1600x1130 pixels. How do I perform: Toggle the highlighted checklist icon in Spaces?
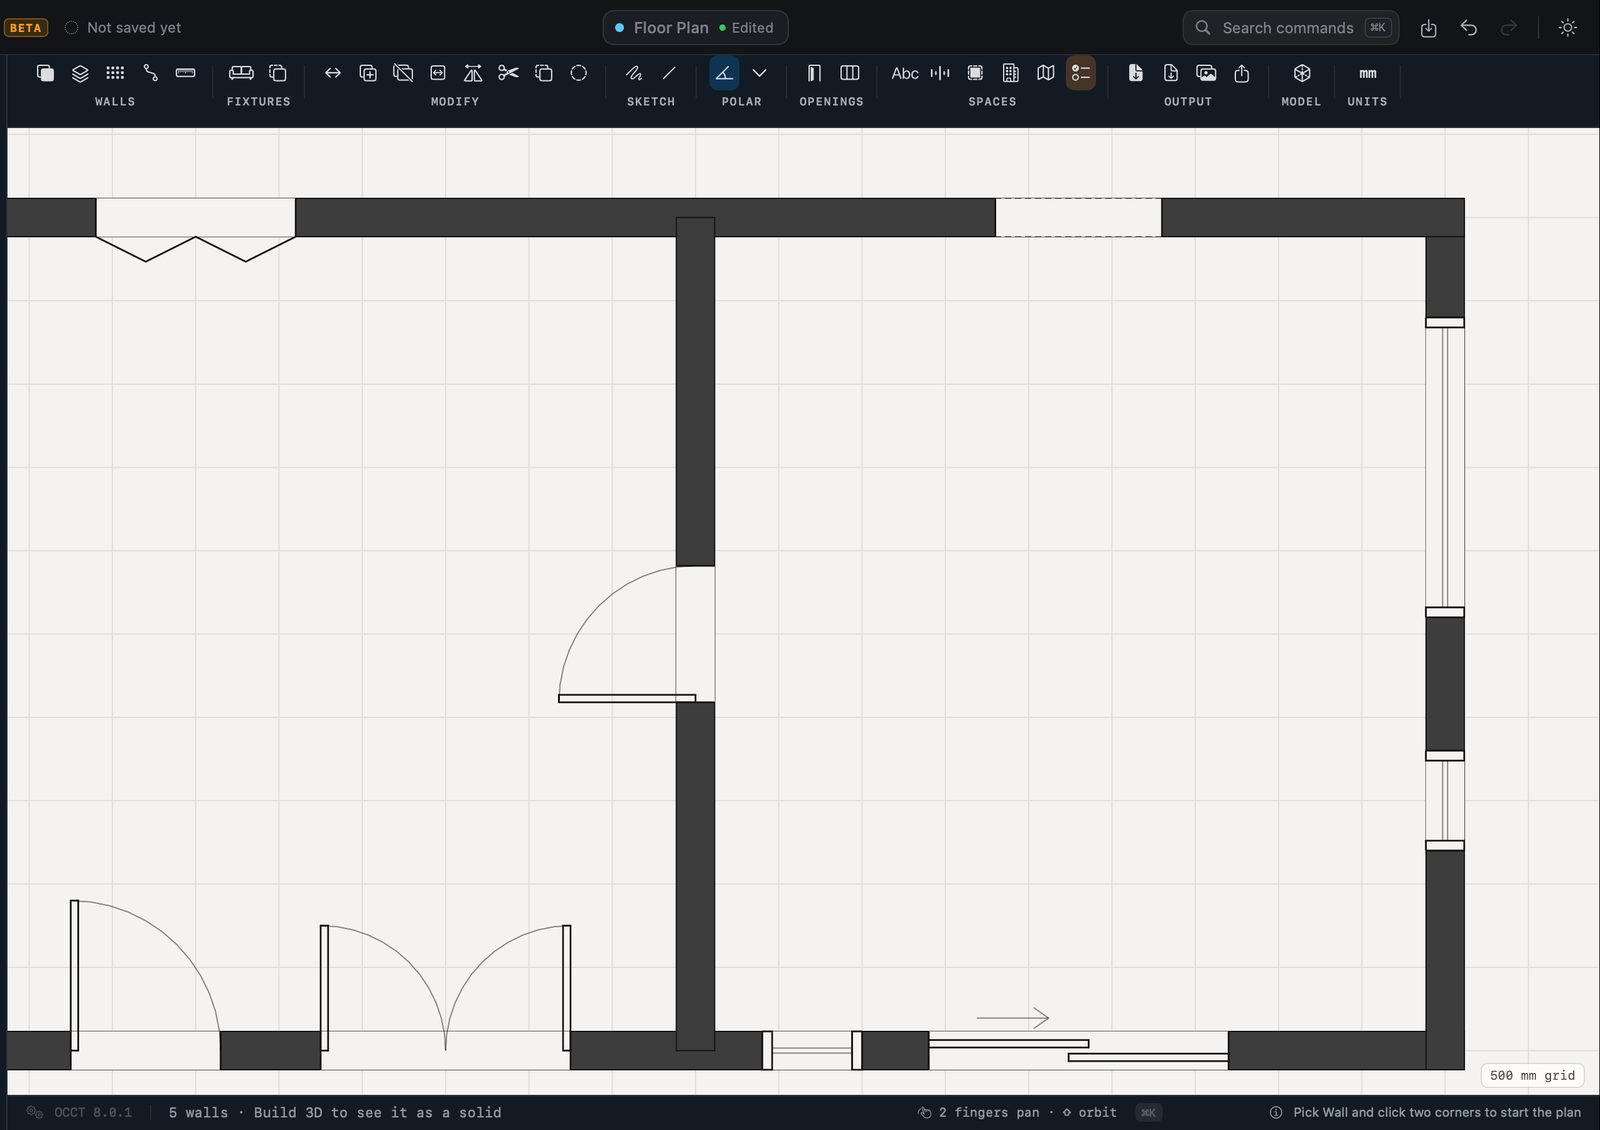point(1080,73)
